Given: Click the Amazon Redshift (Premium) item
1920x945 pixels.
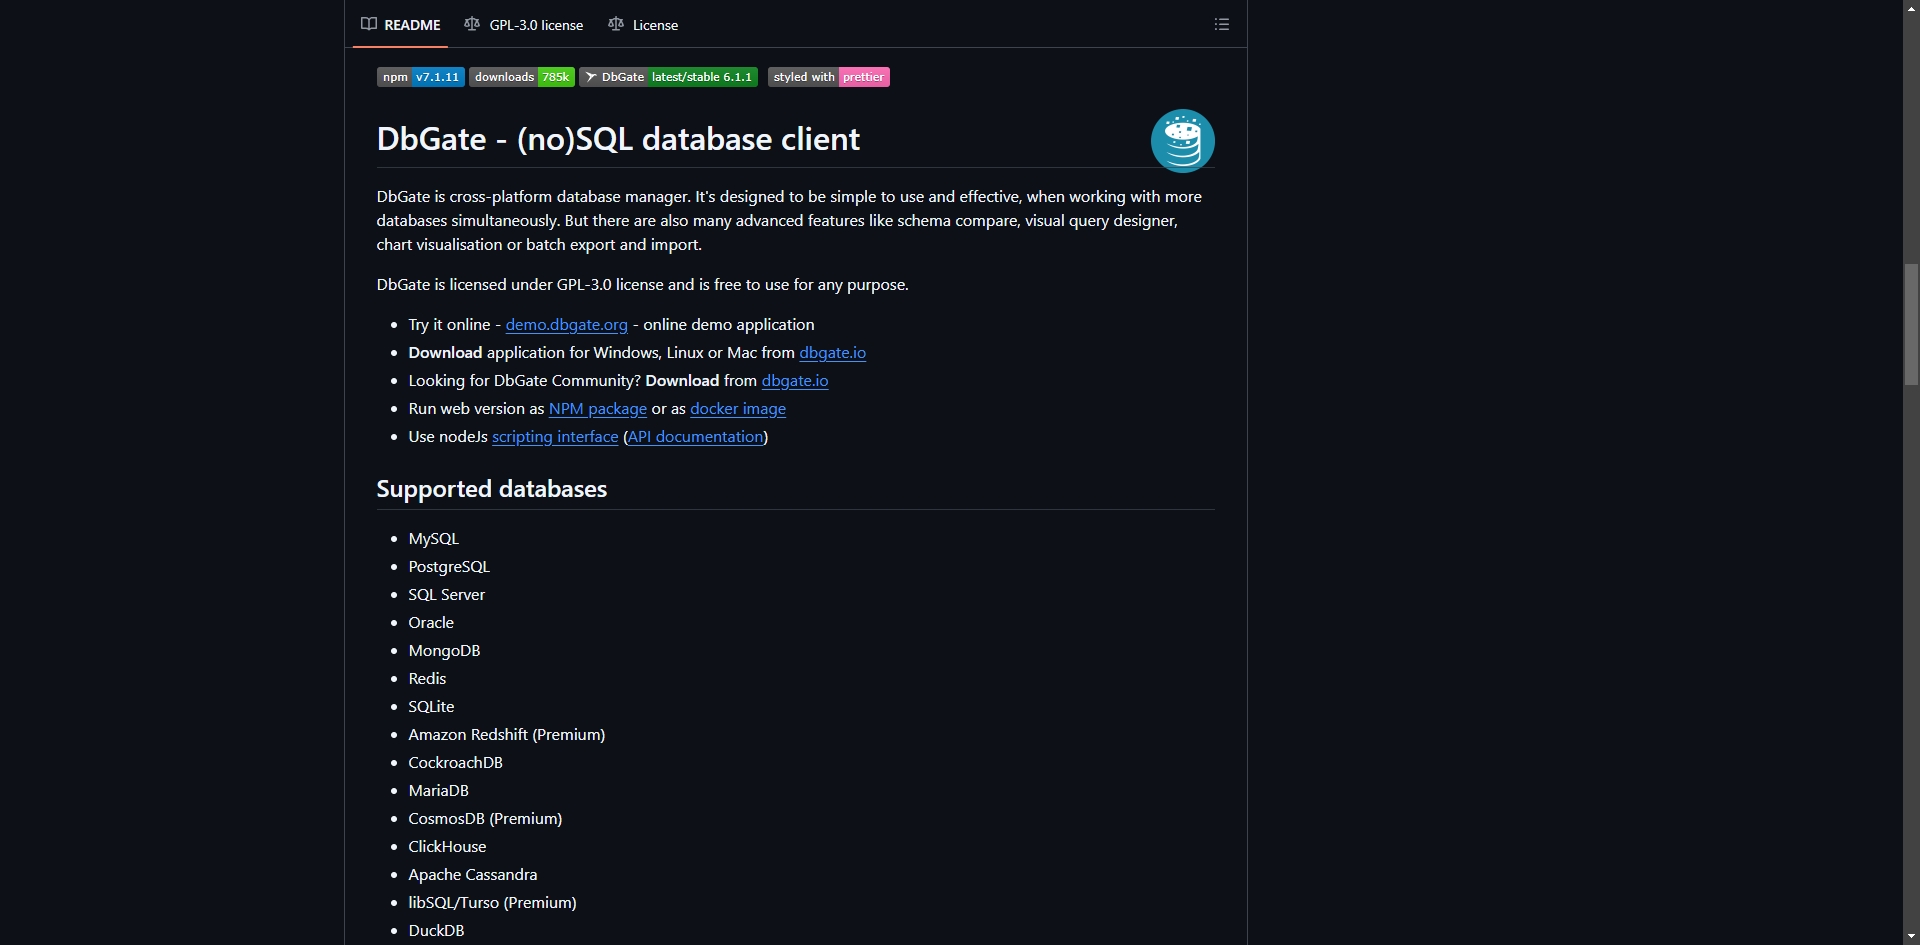Looking at the screenshot, I should [507, 735].
